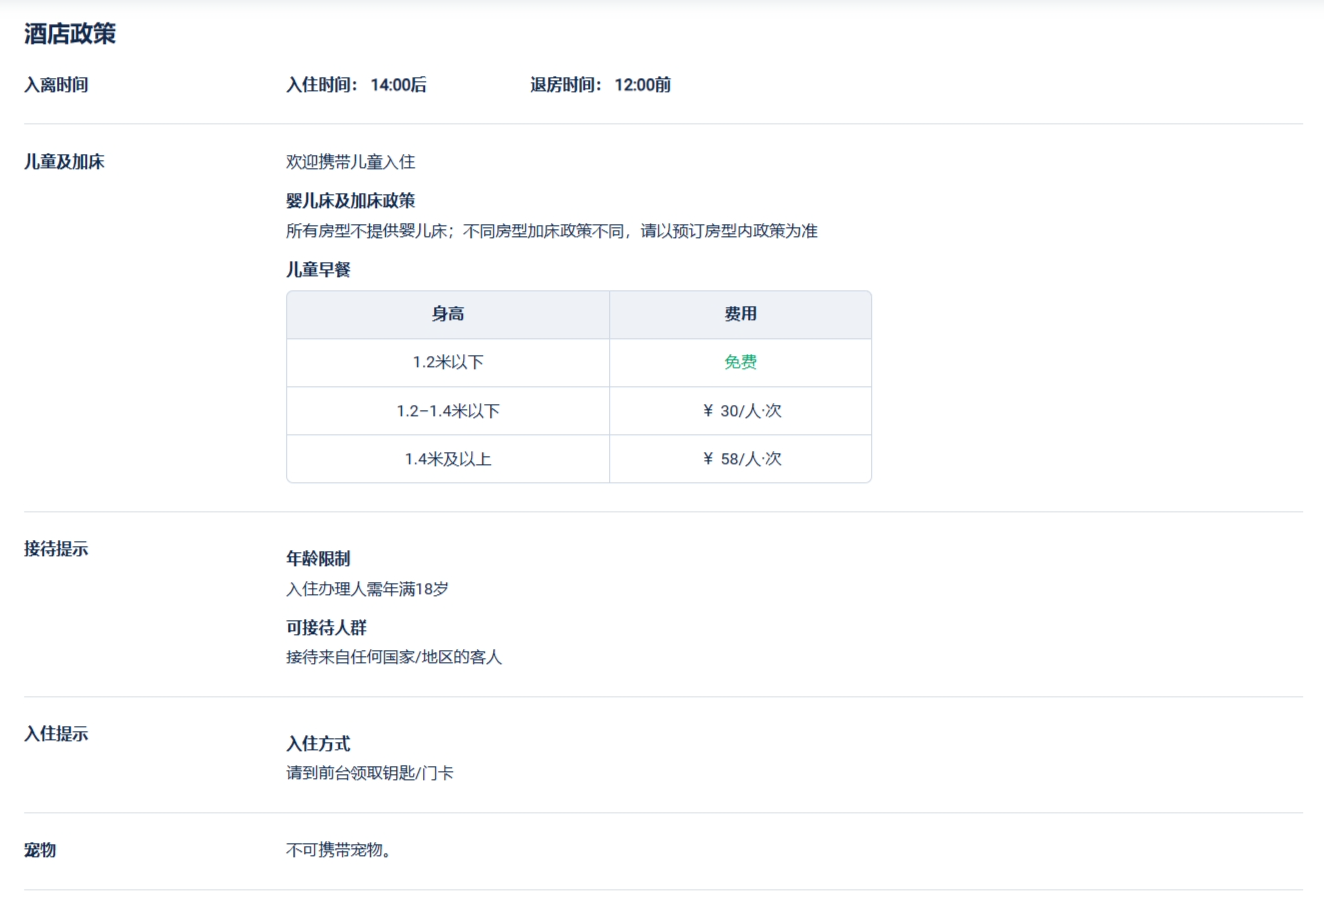Click the 可接待人群 subheading

[326, 628]
